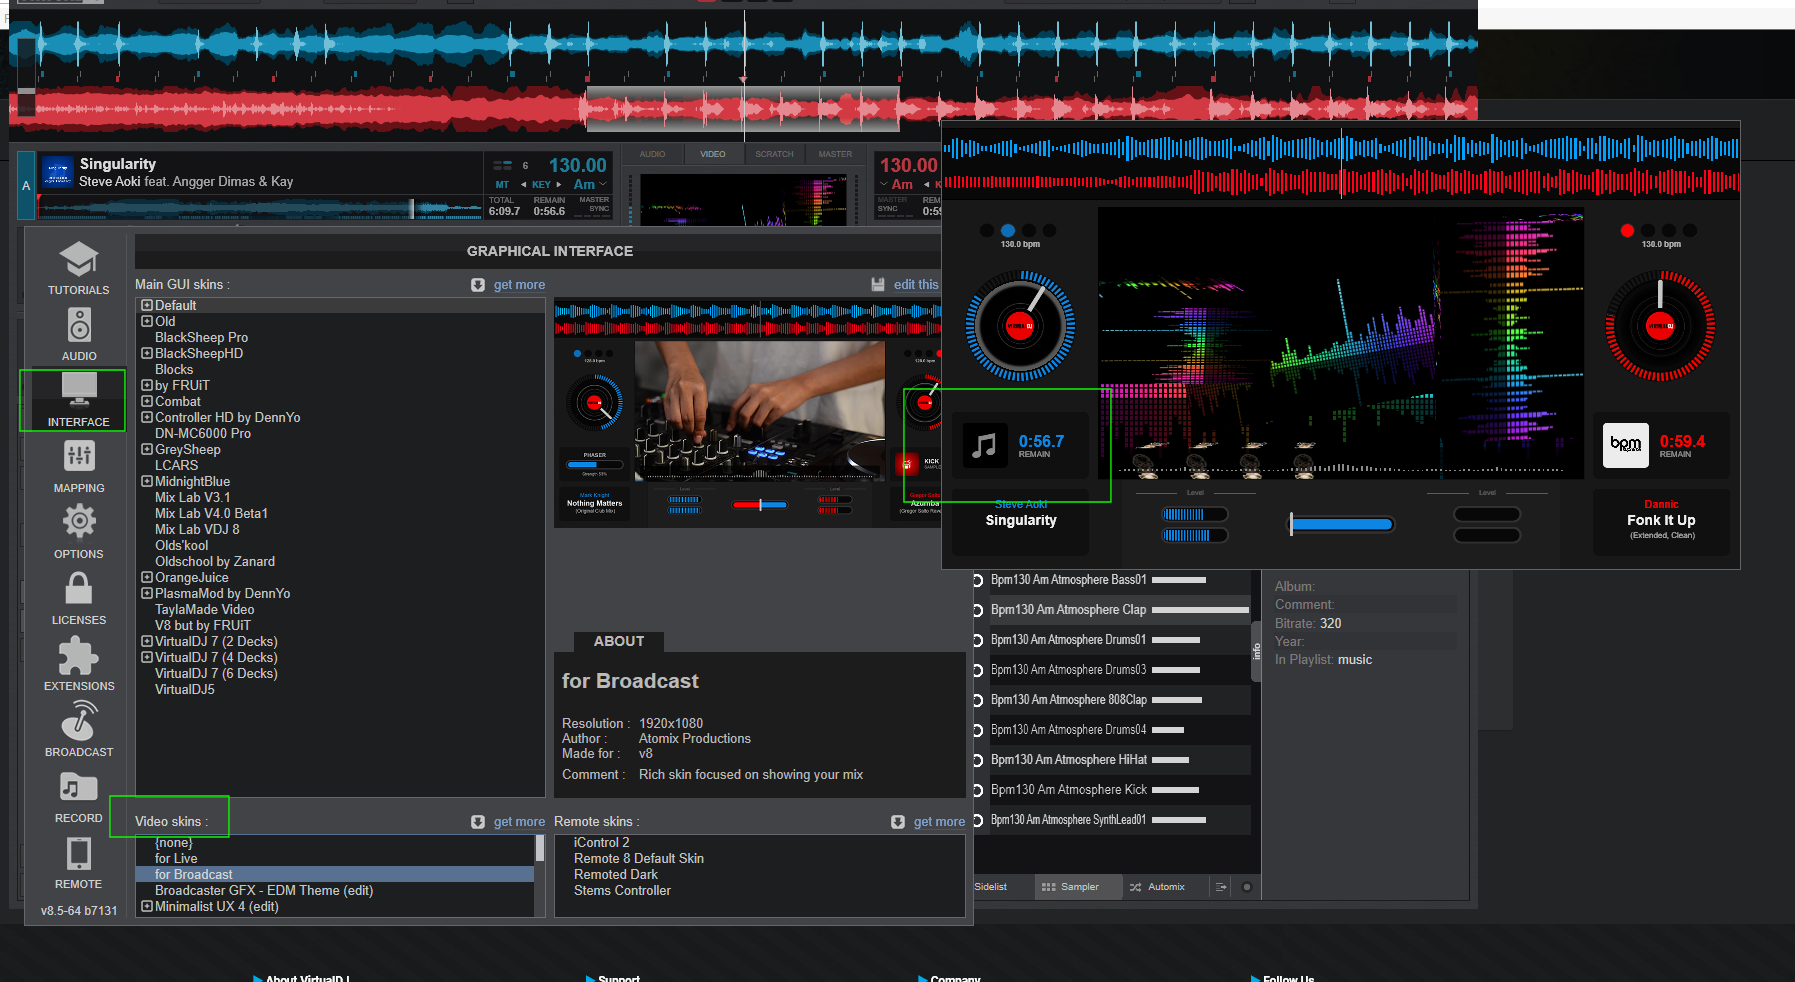
Task: Open the Record settings section
Action: (79, 796)
